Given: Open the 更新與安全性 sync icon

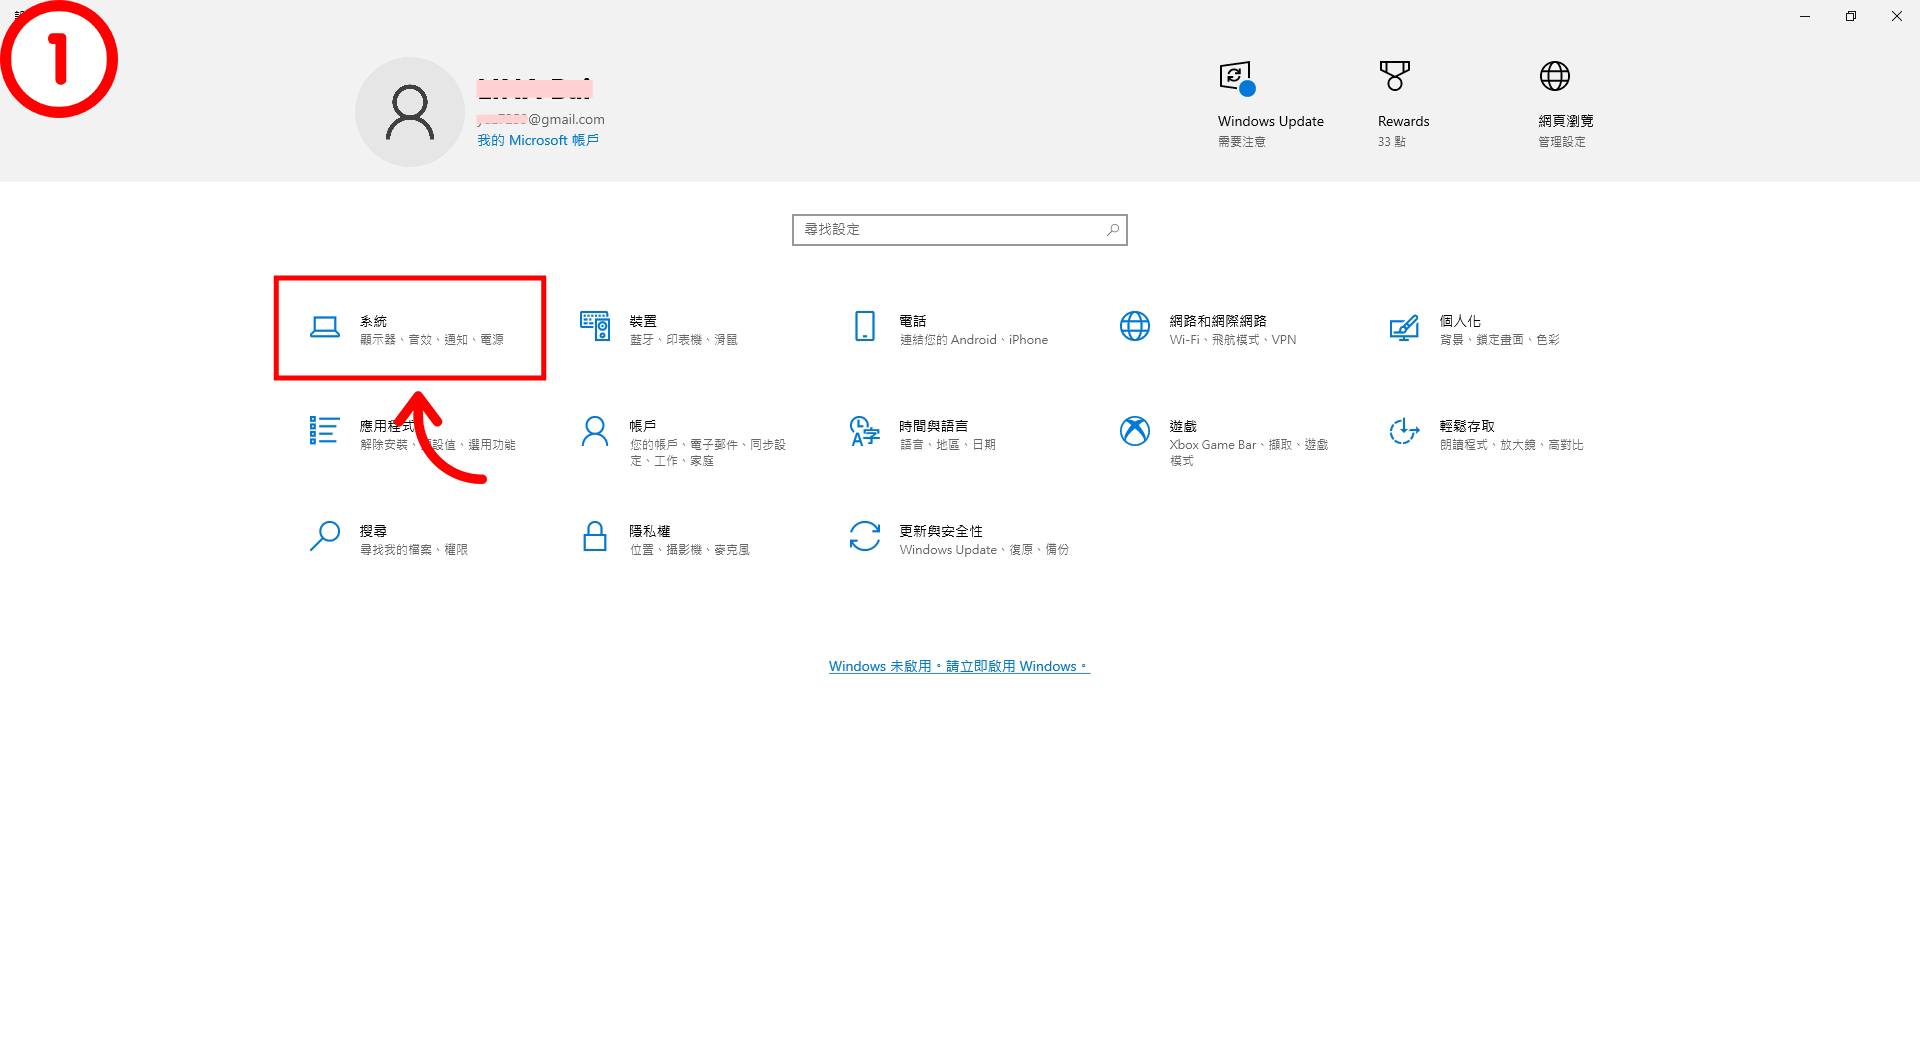Looking at the screenshot, I should point(865,536).
